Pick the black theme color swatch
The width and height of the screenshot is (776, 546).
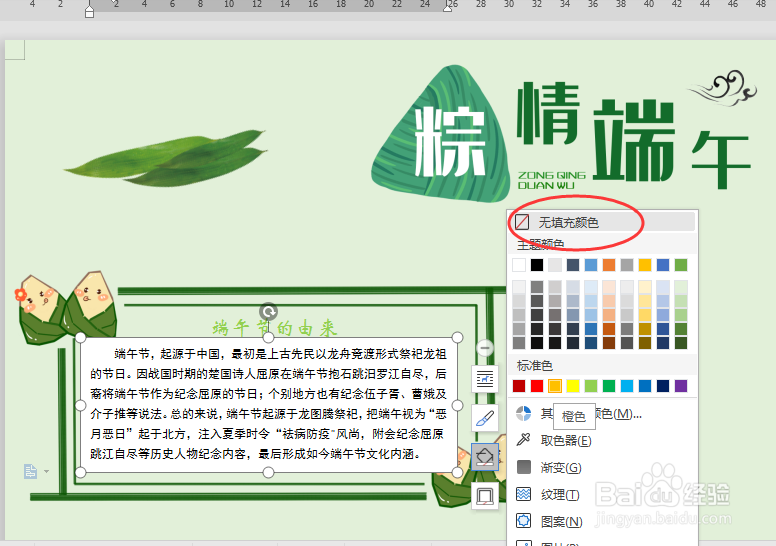coord(536,265)
